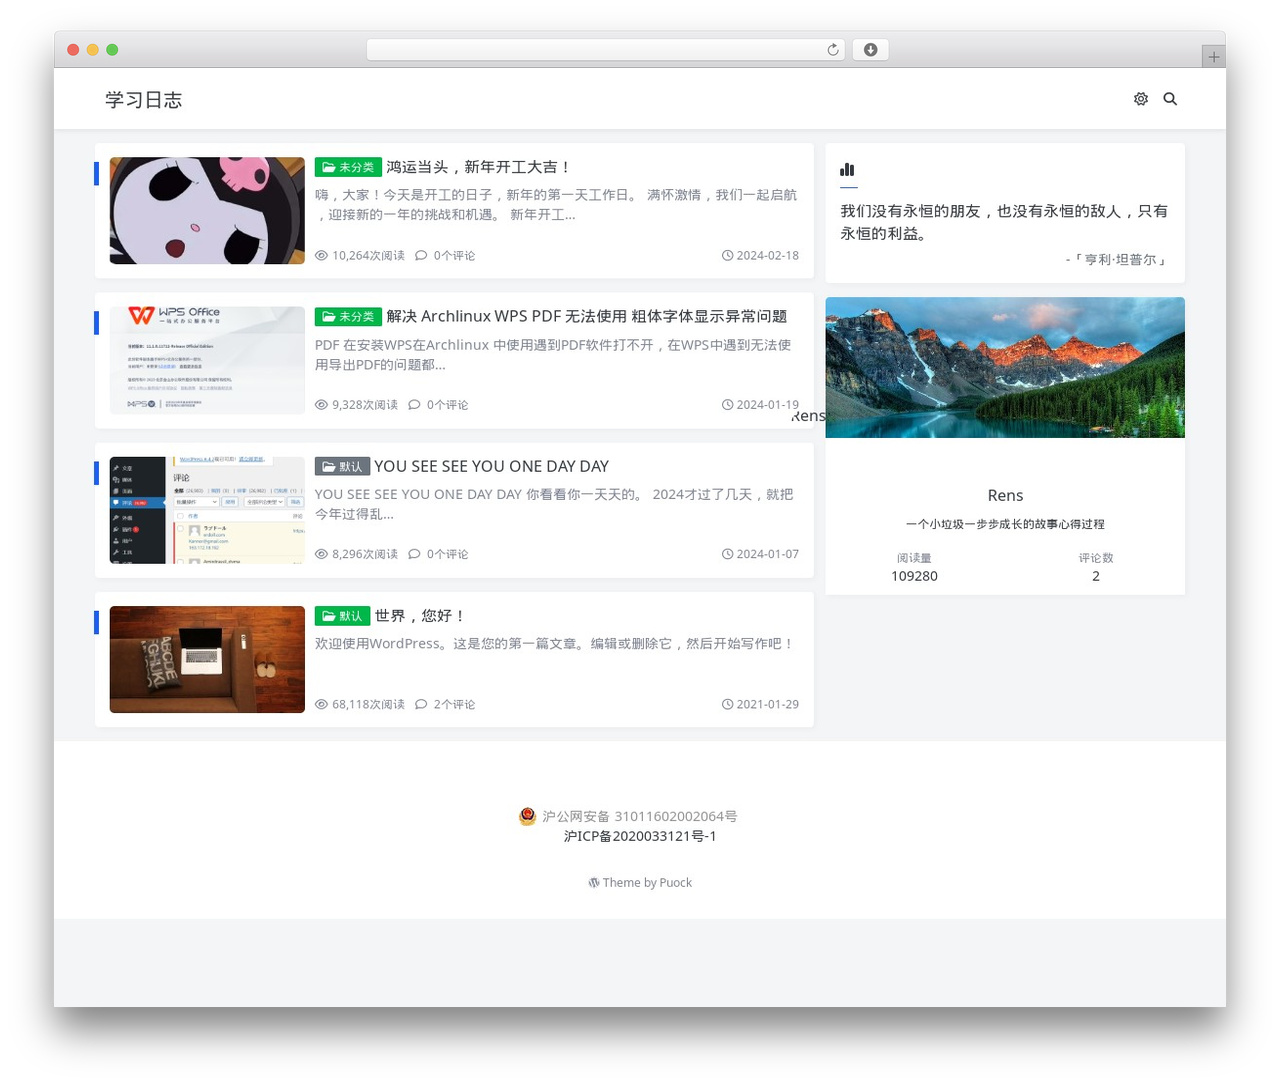Click comment bubble icon on 鸿运当头 post
Image resolution: width=1280 pixels, height=1084 pixels.
click(x=421, y=256)
